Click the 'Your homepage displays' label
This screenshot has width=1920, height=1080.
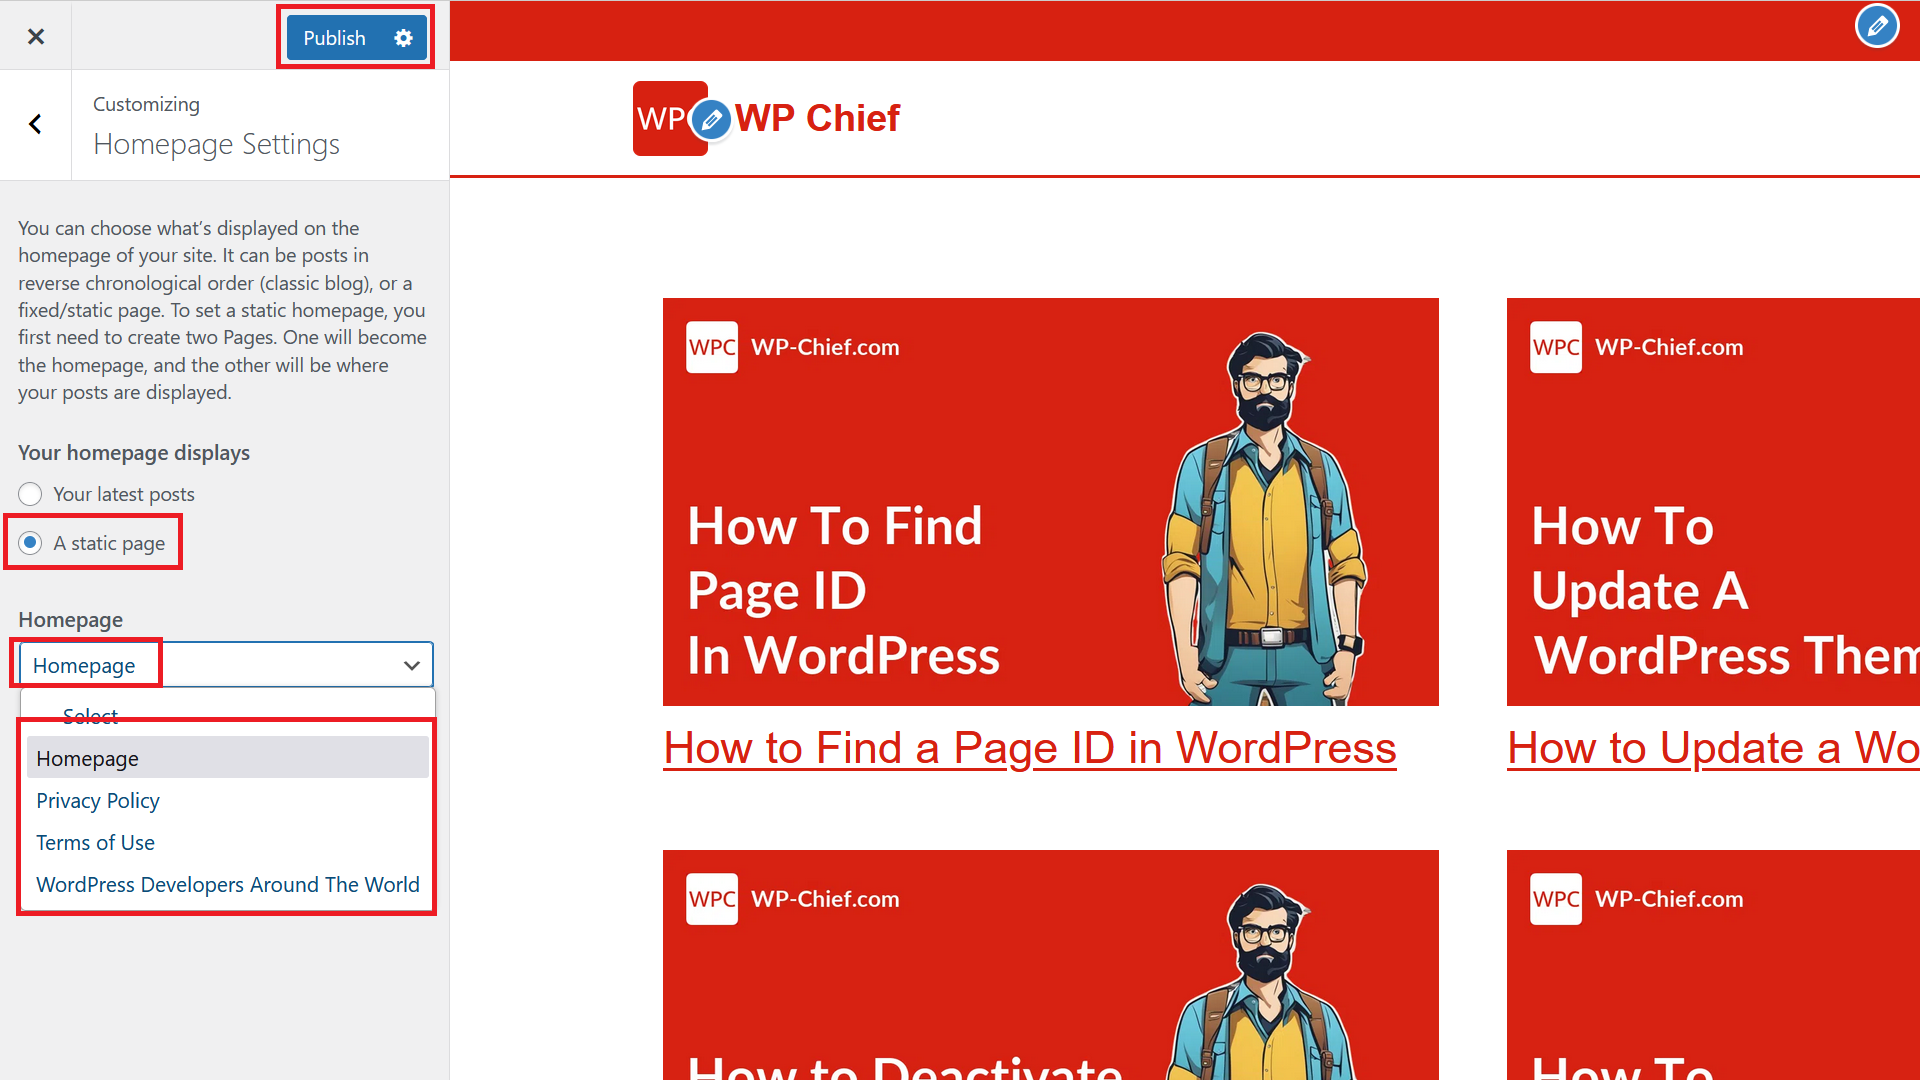click(x=134, y=453)
